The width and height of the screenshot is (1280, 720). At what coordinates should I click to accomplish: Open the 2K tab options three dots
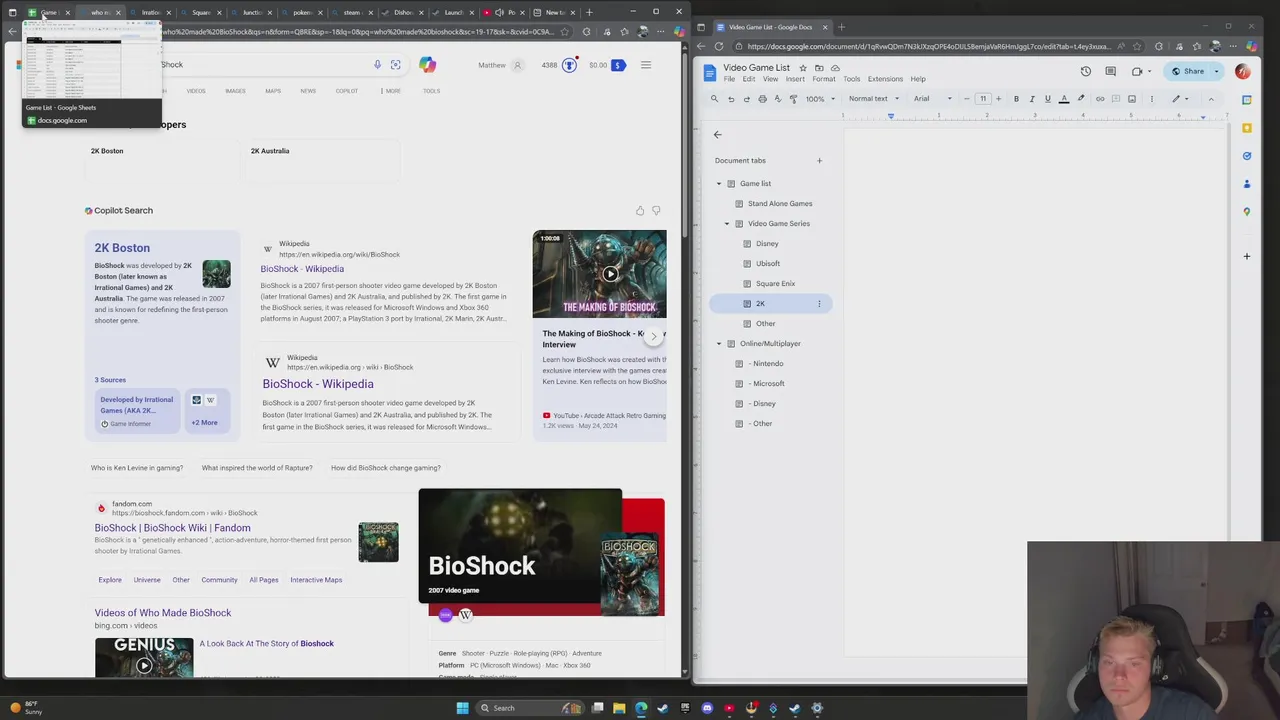(x=819, y=304)
